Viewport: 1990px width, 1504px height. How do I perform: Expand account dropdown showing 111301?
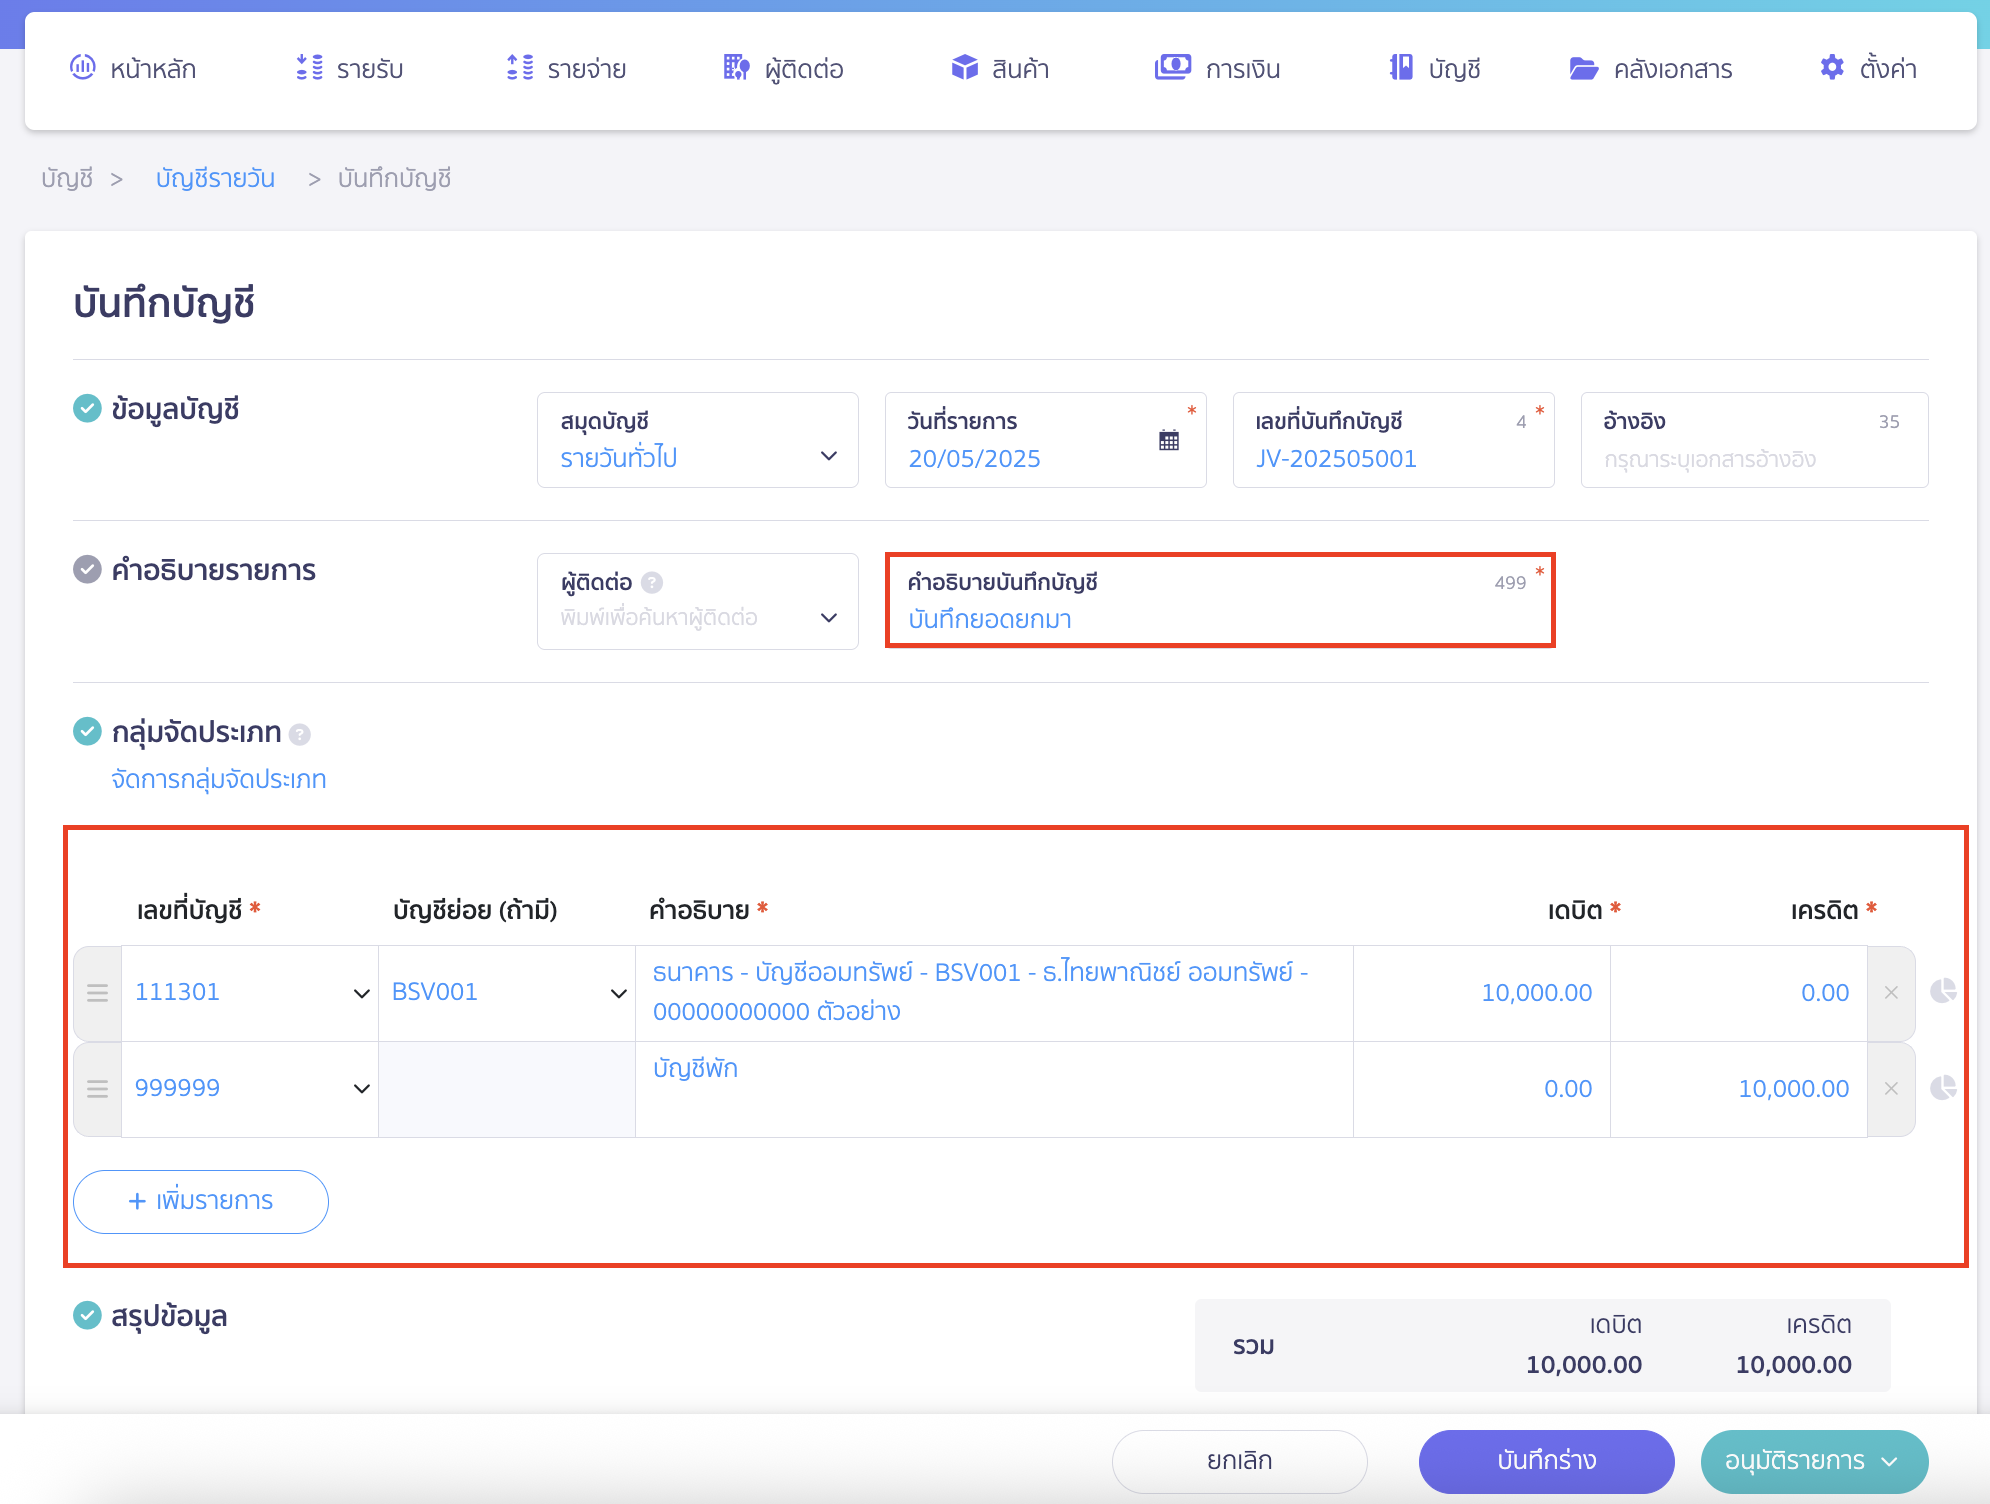361,992
